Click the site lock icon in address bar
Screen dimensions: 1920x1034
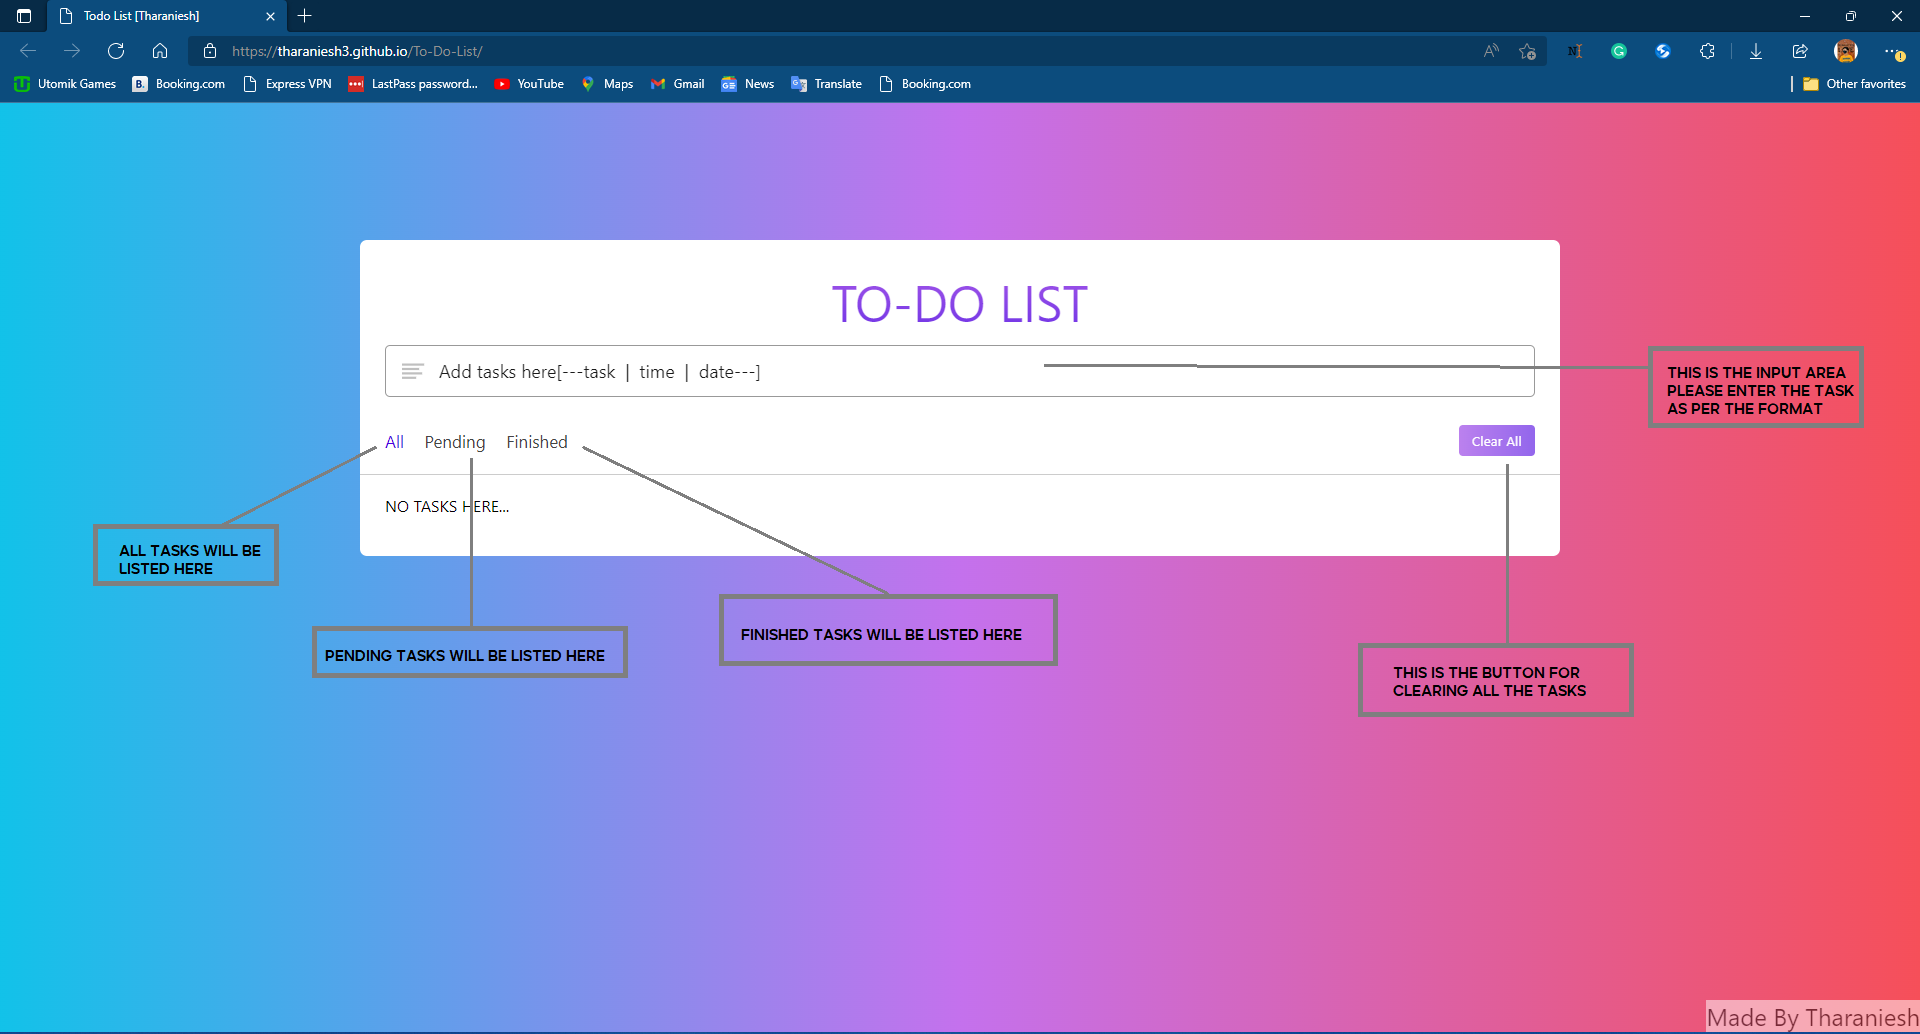coord(210,51)
